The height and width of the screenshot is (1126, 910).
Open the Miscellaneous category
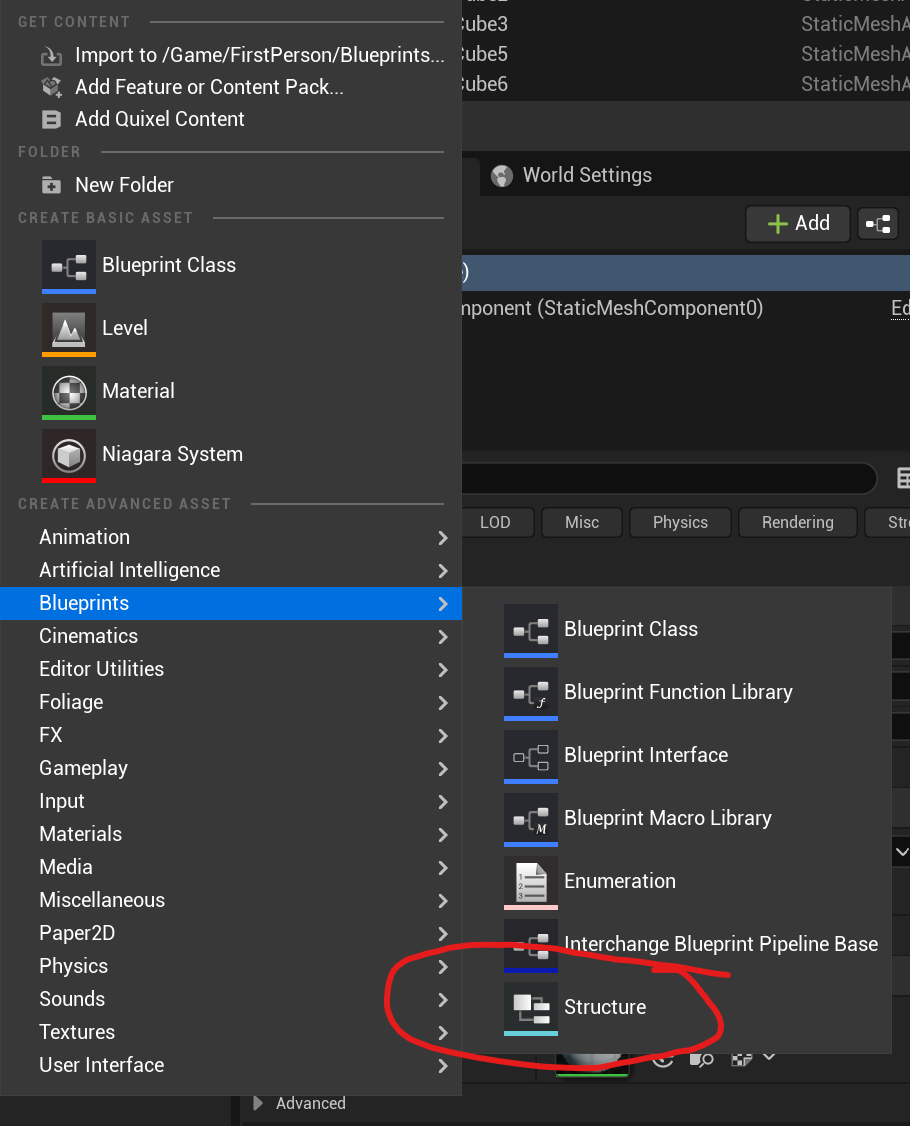[231, 901]
